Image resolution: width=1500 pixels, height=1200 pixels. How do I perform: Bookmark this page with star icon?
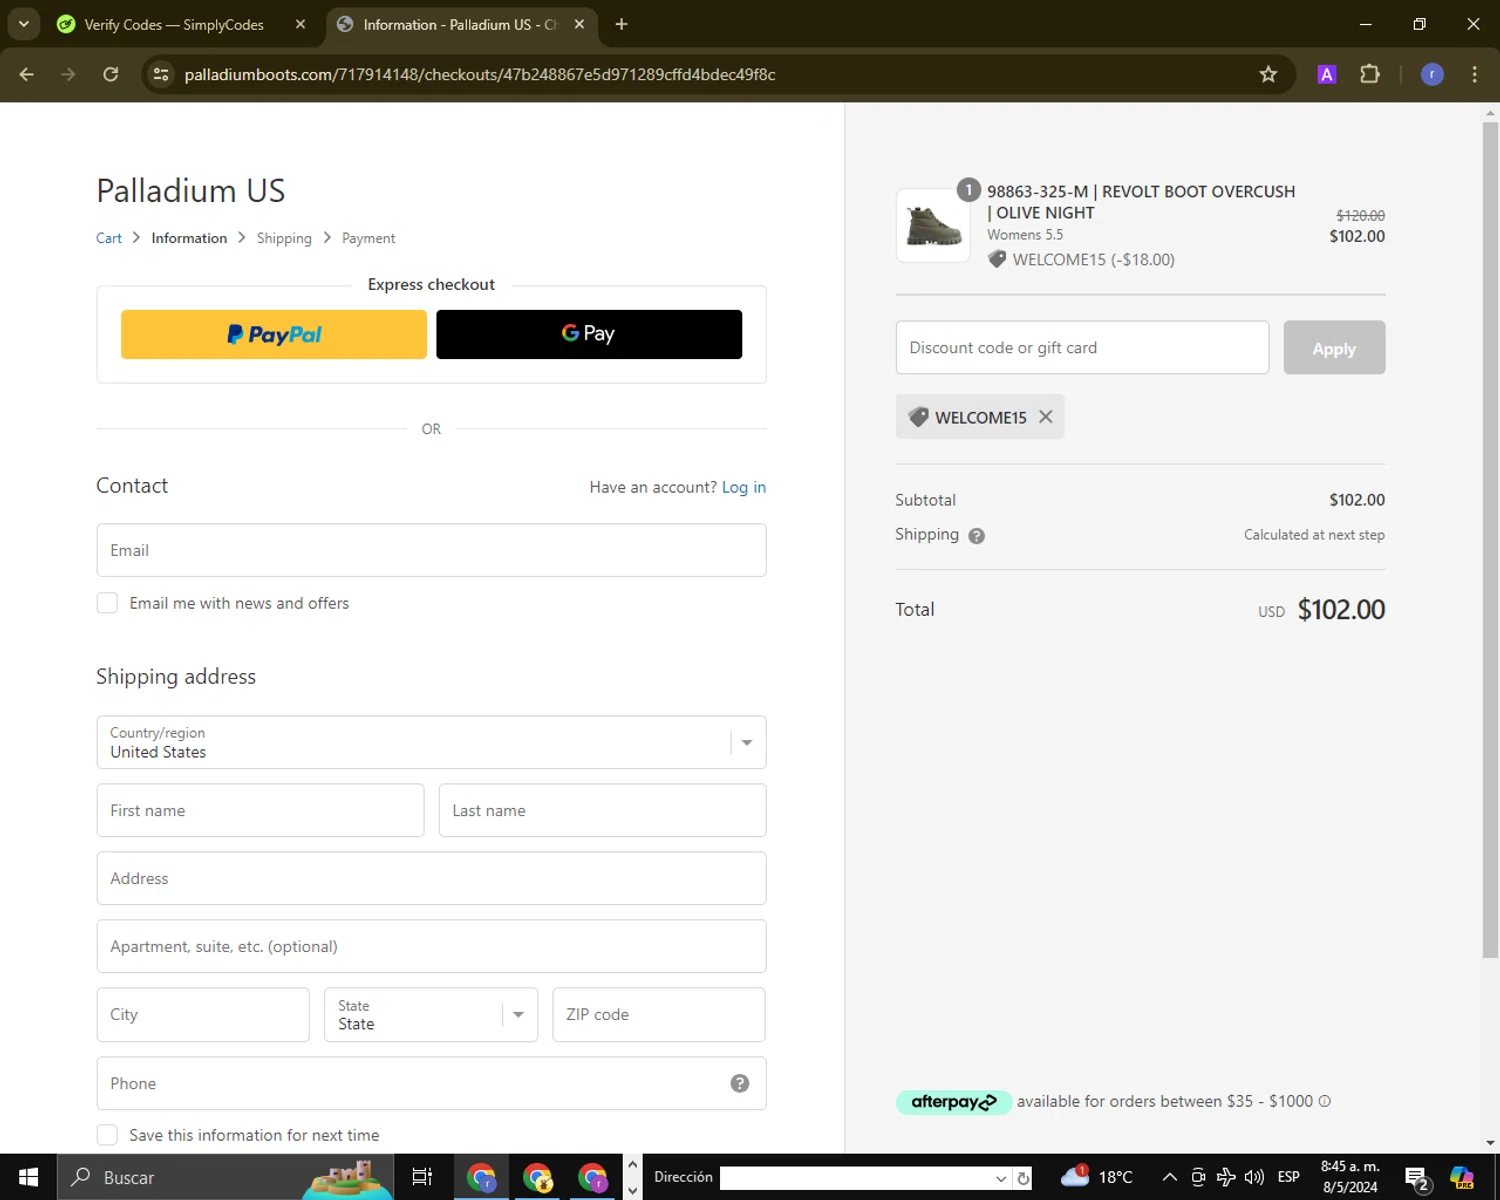pos(1268,74)
